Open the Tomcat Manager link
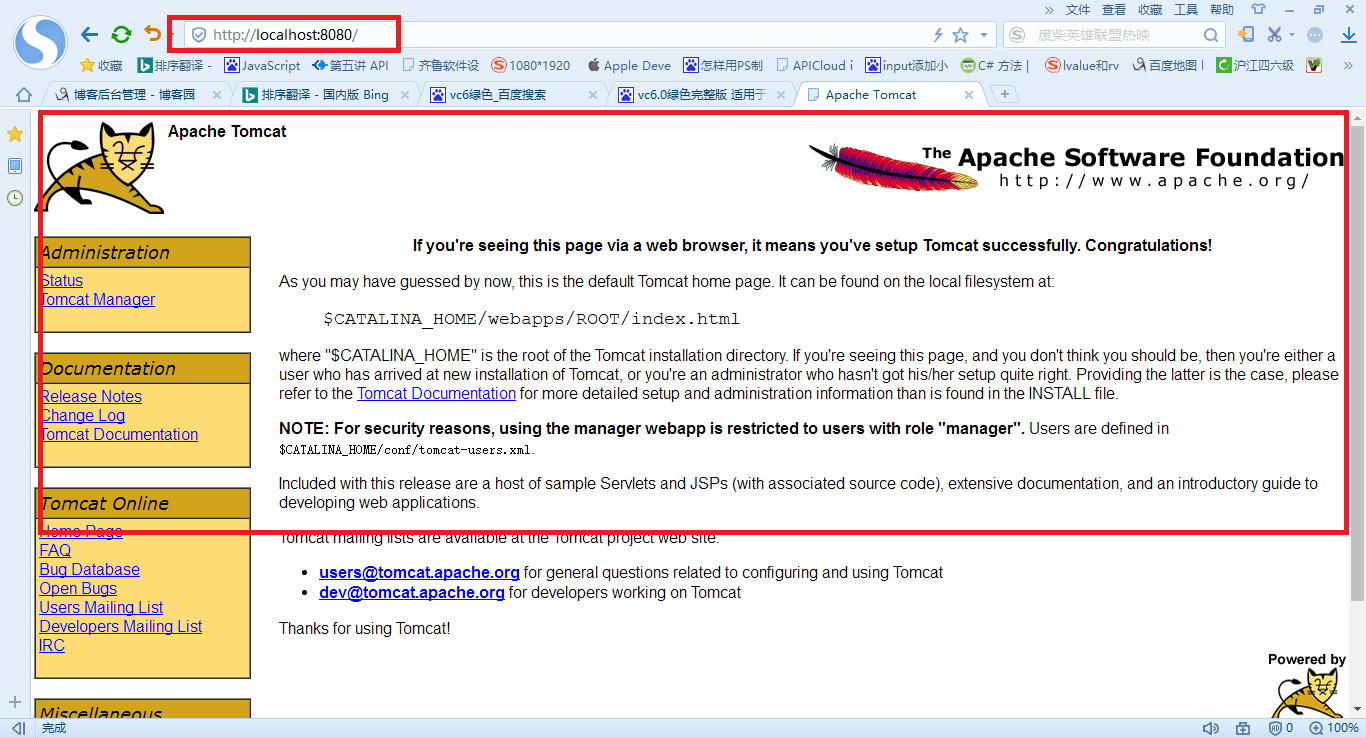This screenshot has width=1366, height=738. point(97,300)
